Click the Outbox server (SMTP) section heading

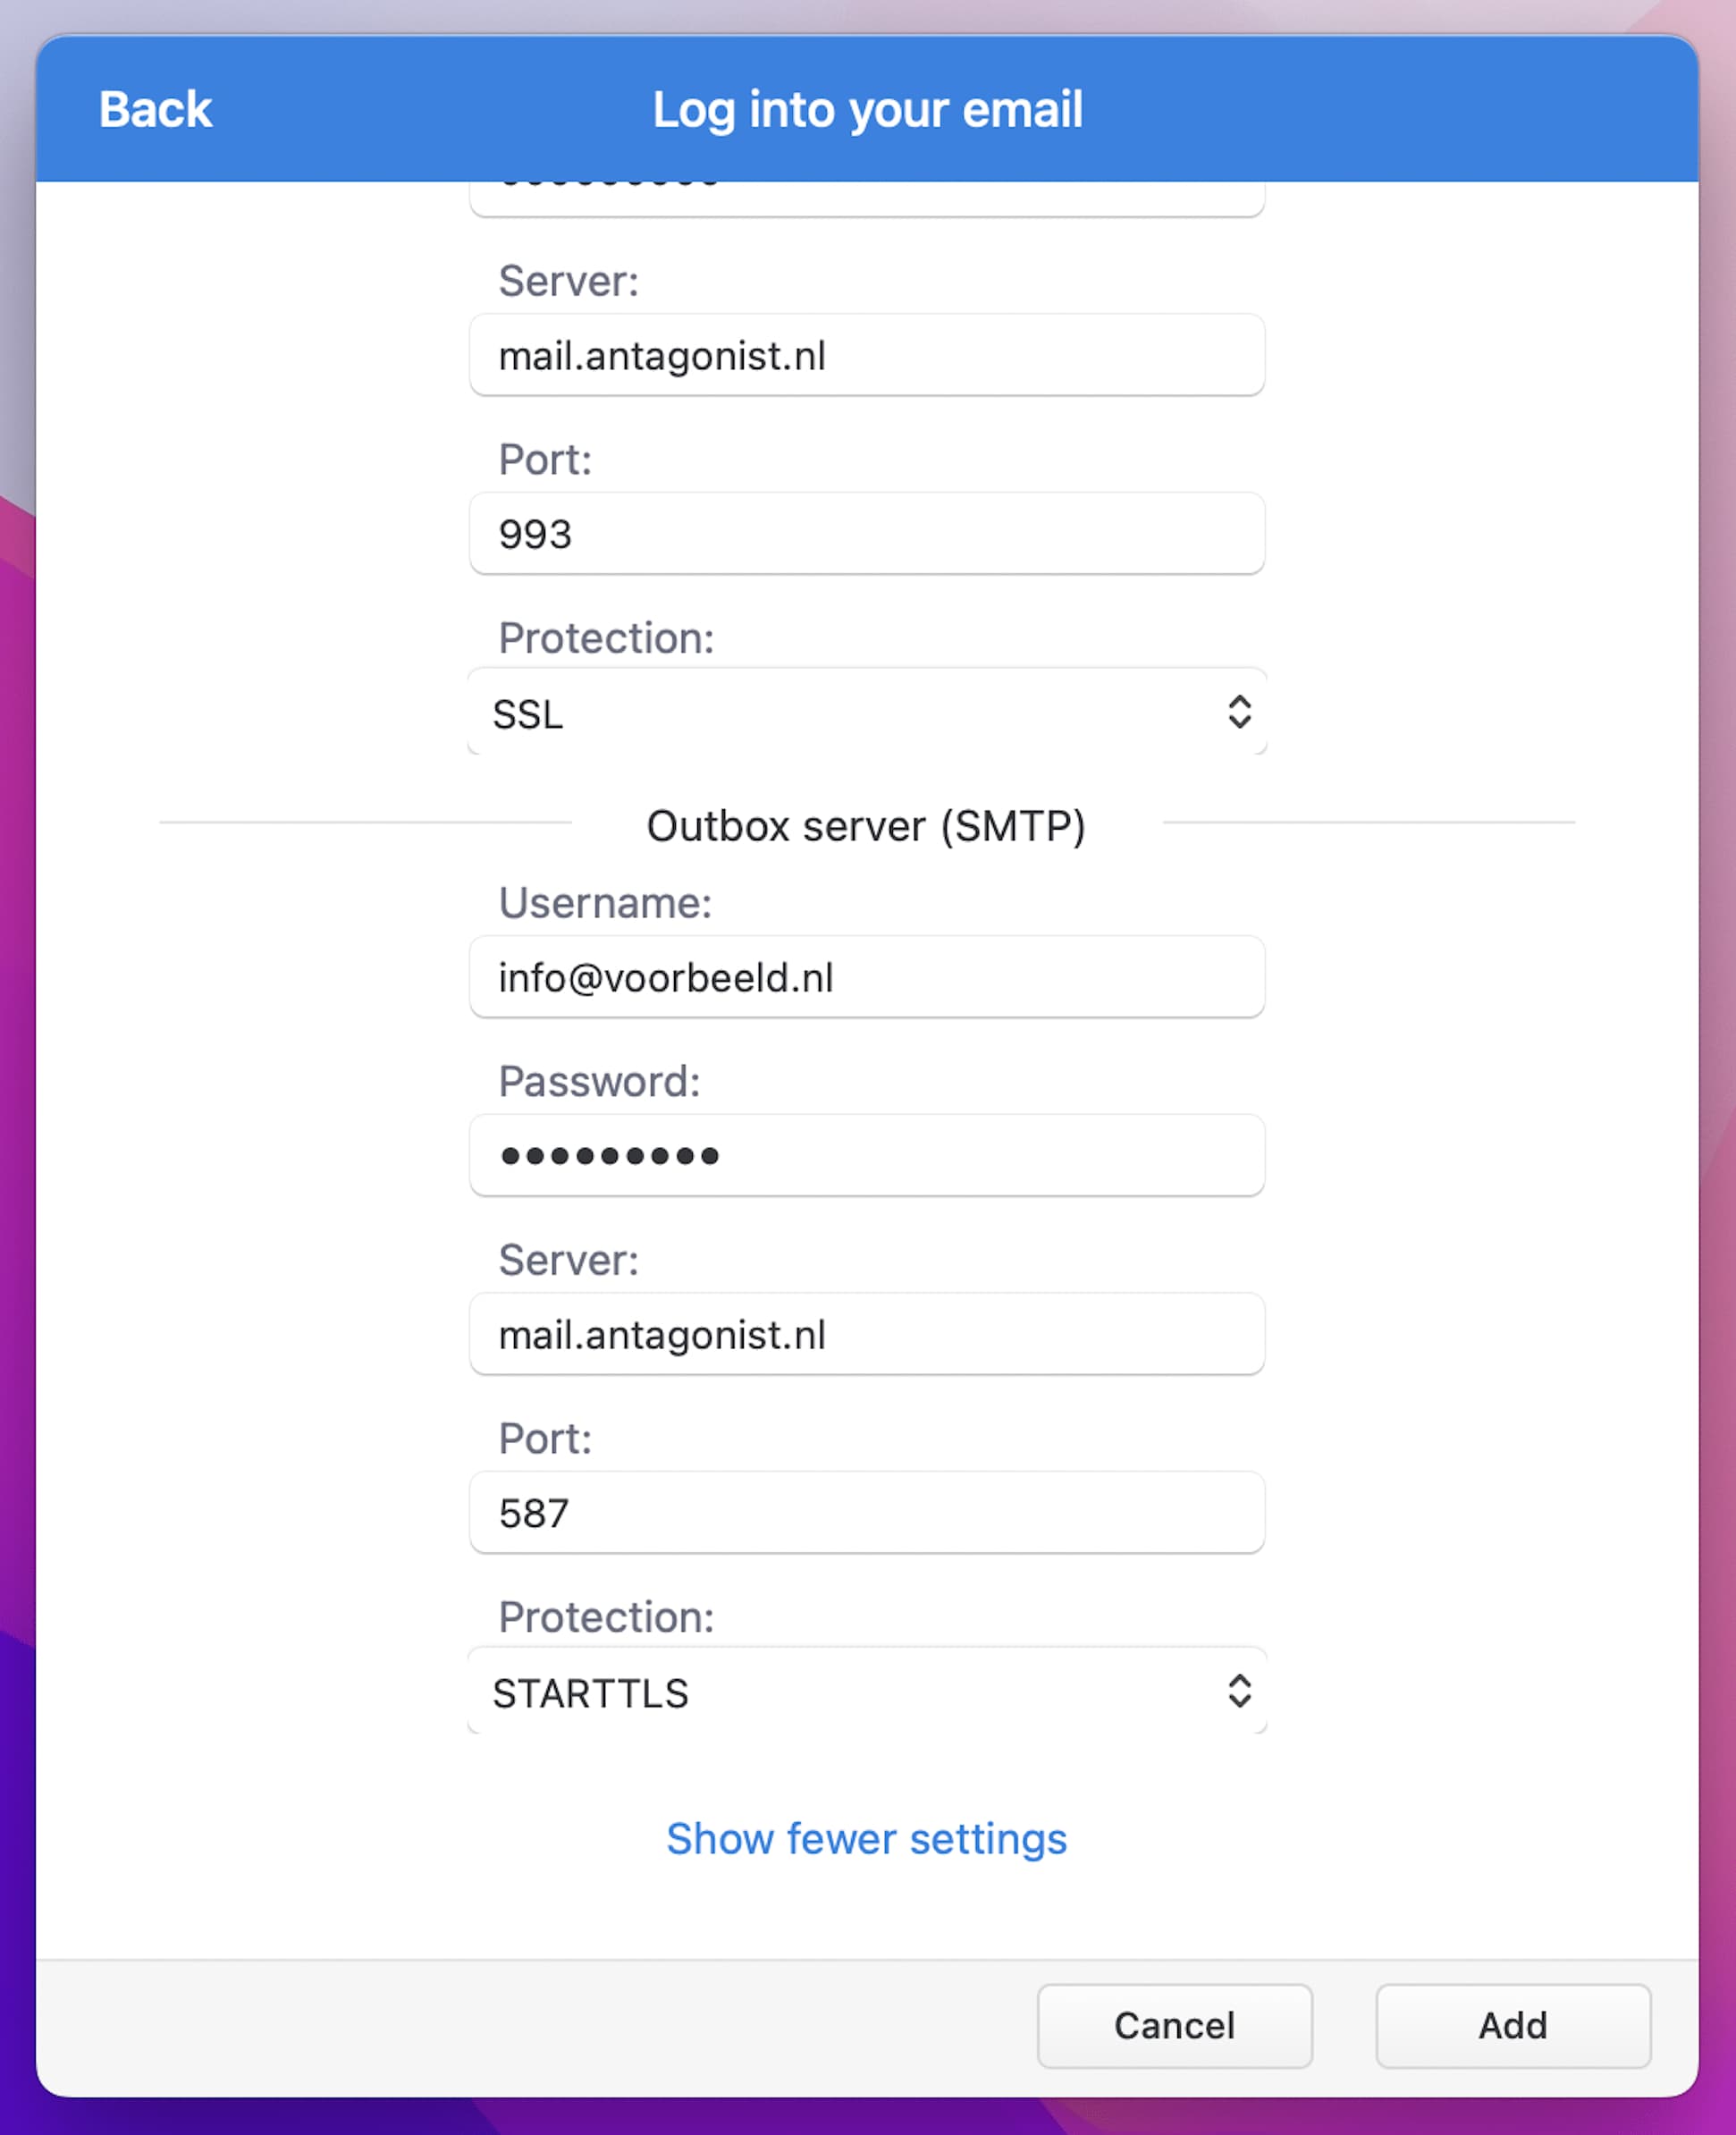click(x=866, y=826)
